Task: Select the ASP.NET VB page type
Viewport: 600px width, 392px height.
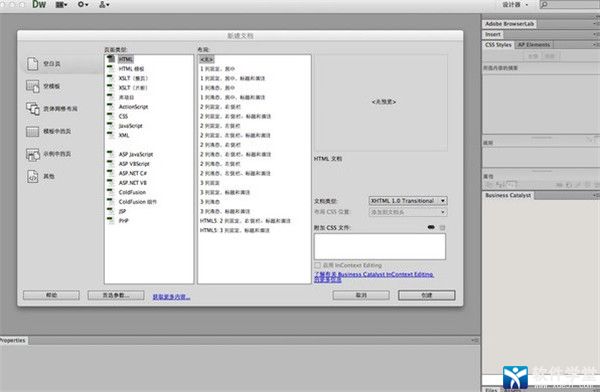Action: point(132,183)
